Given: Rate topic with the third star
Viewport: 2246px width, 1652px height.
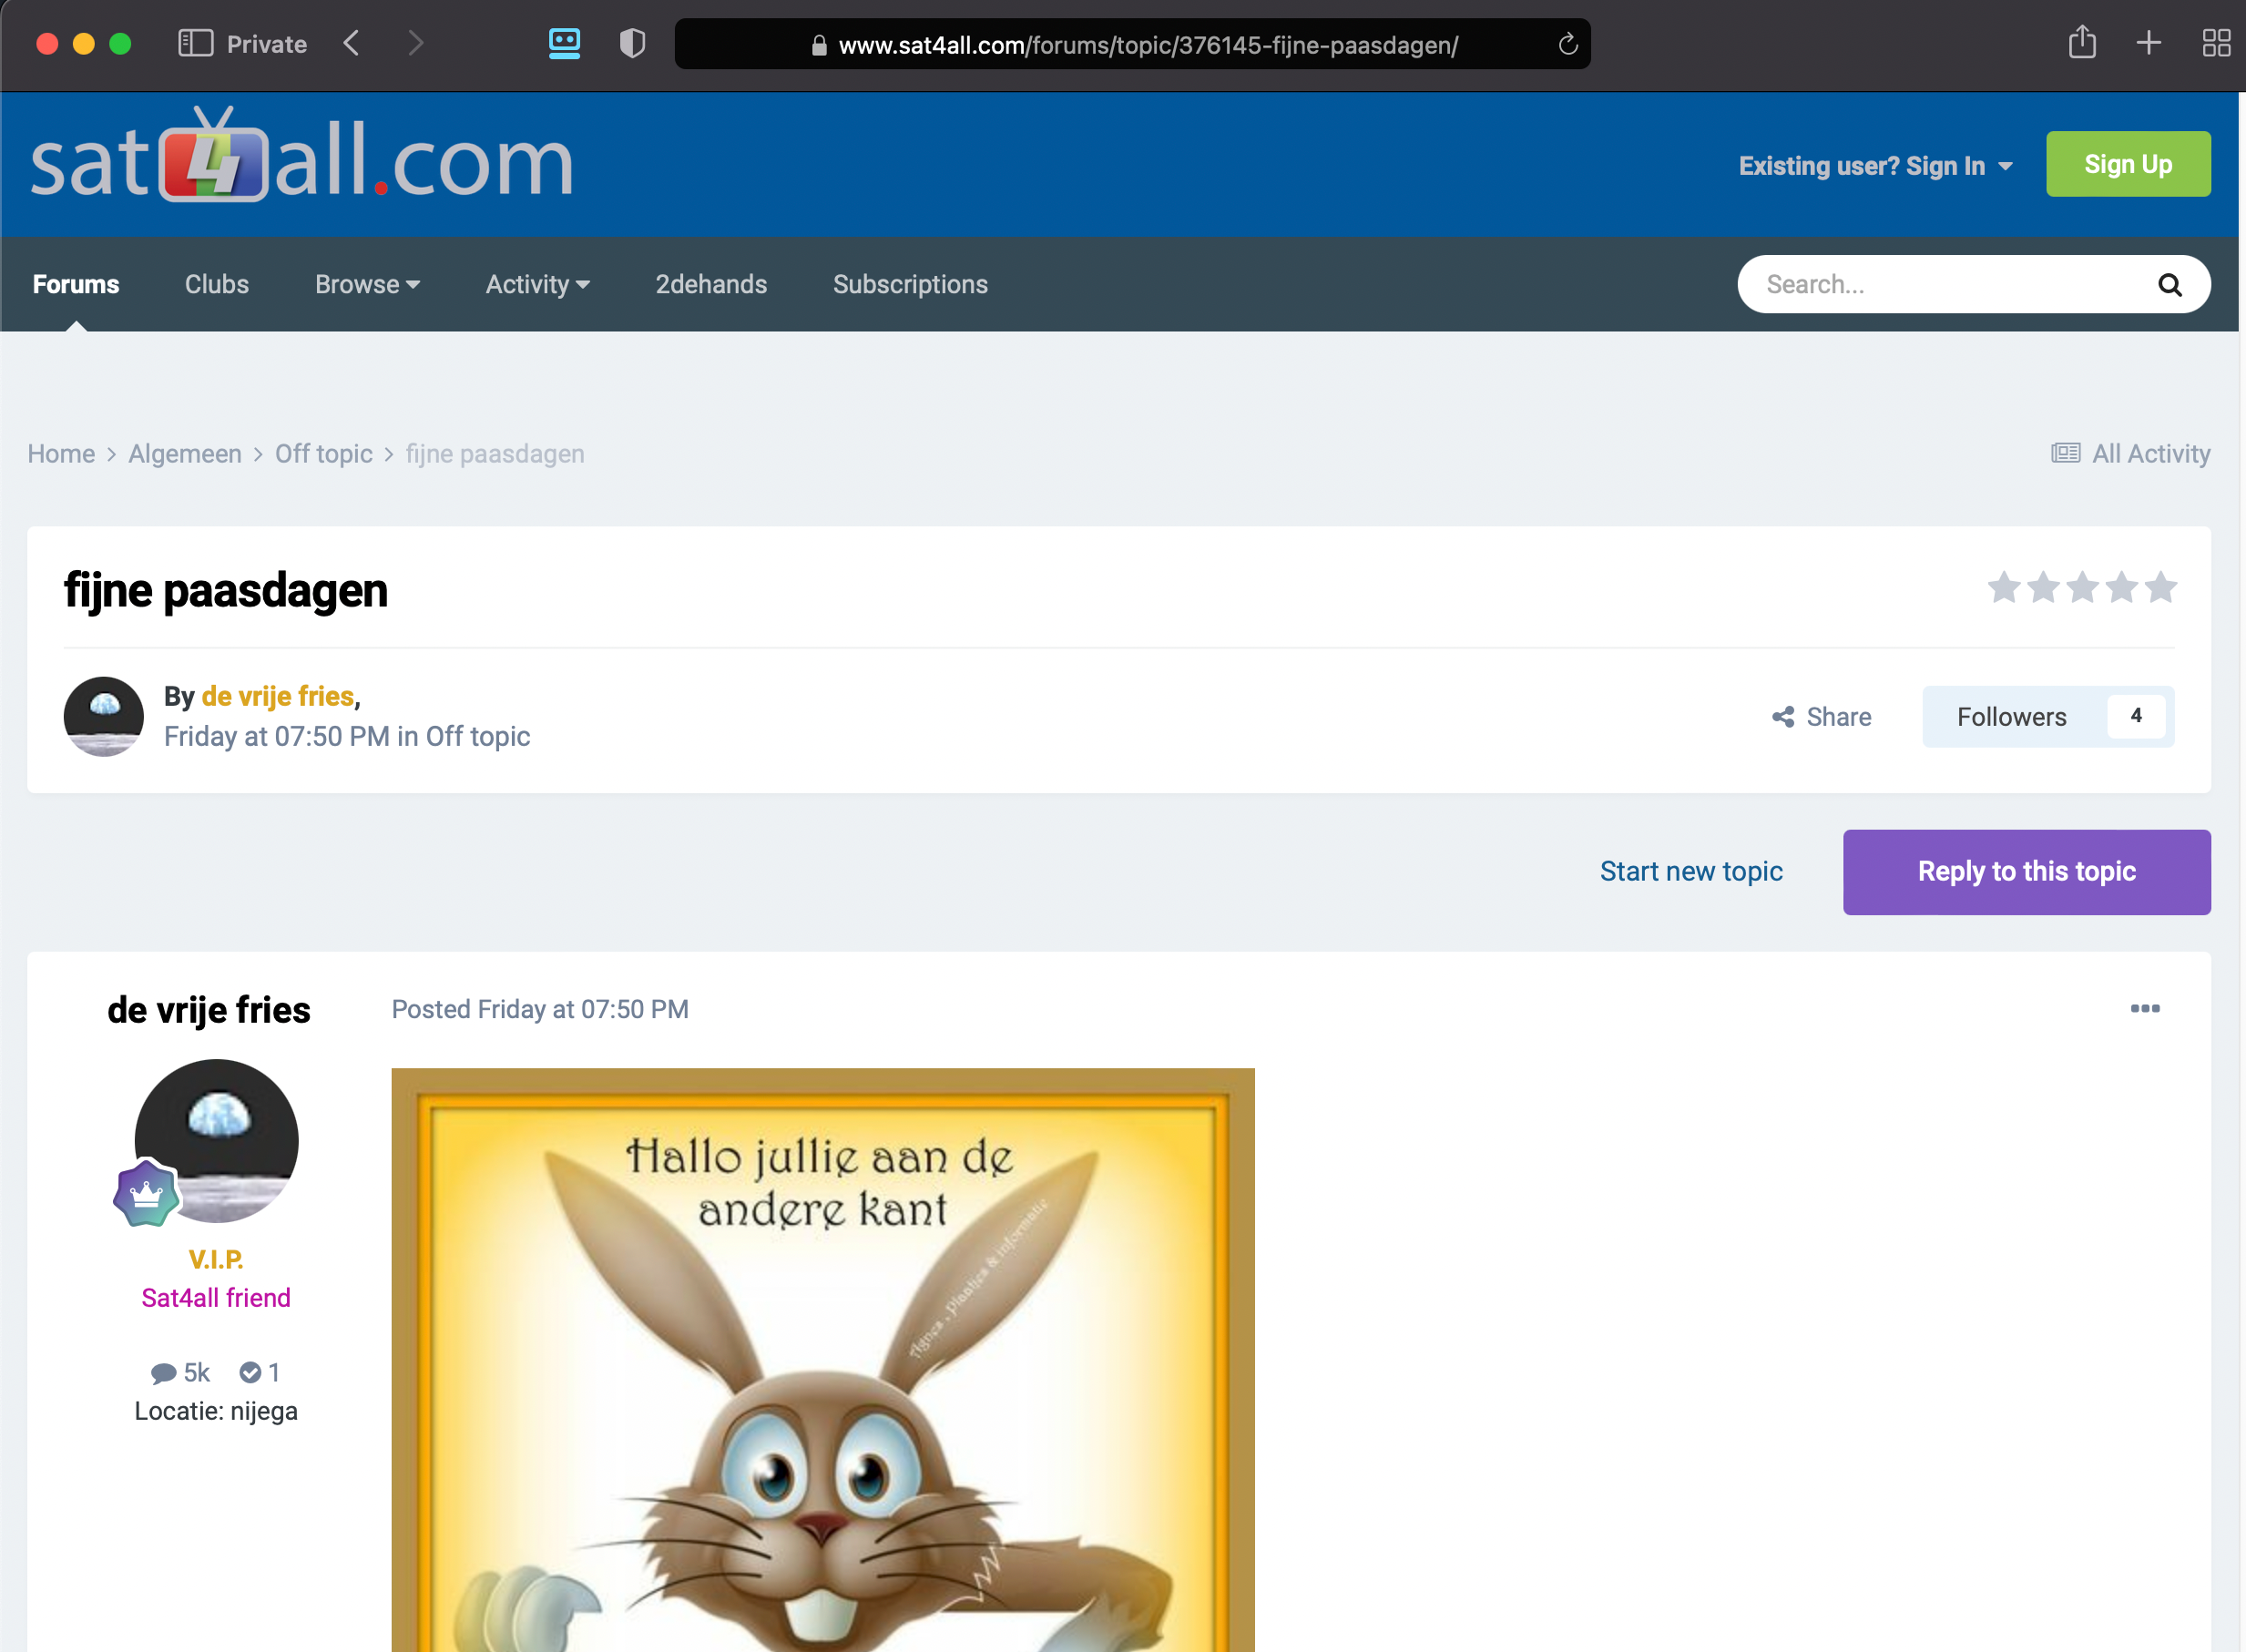Looking at the screenshot, I should coord(2082,587).
